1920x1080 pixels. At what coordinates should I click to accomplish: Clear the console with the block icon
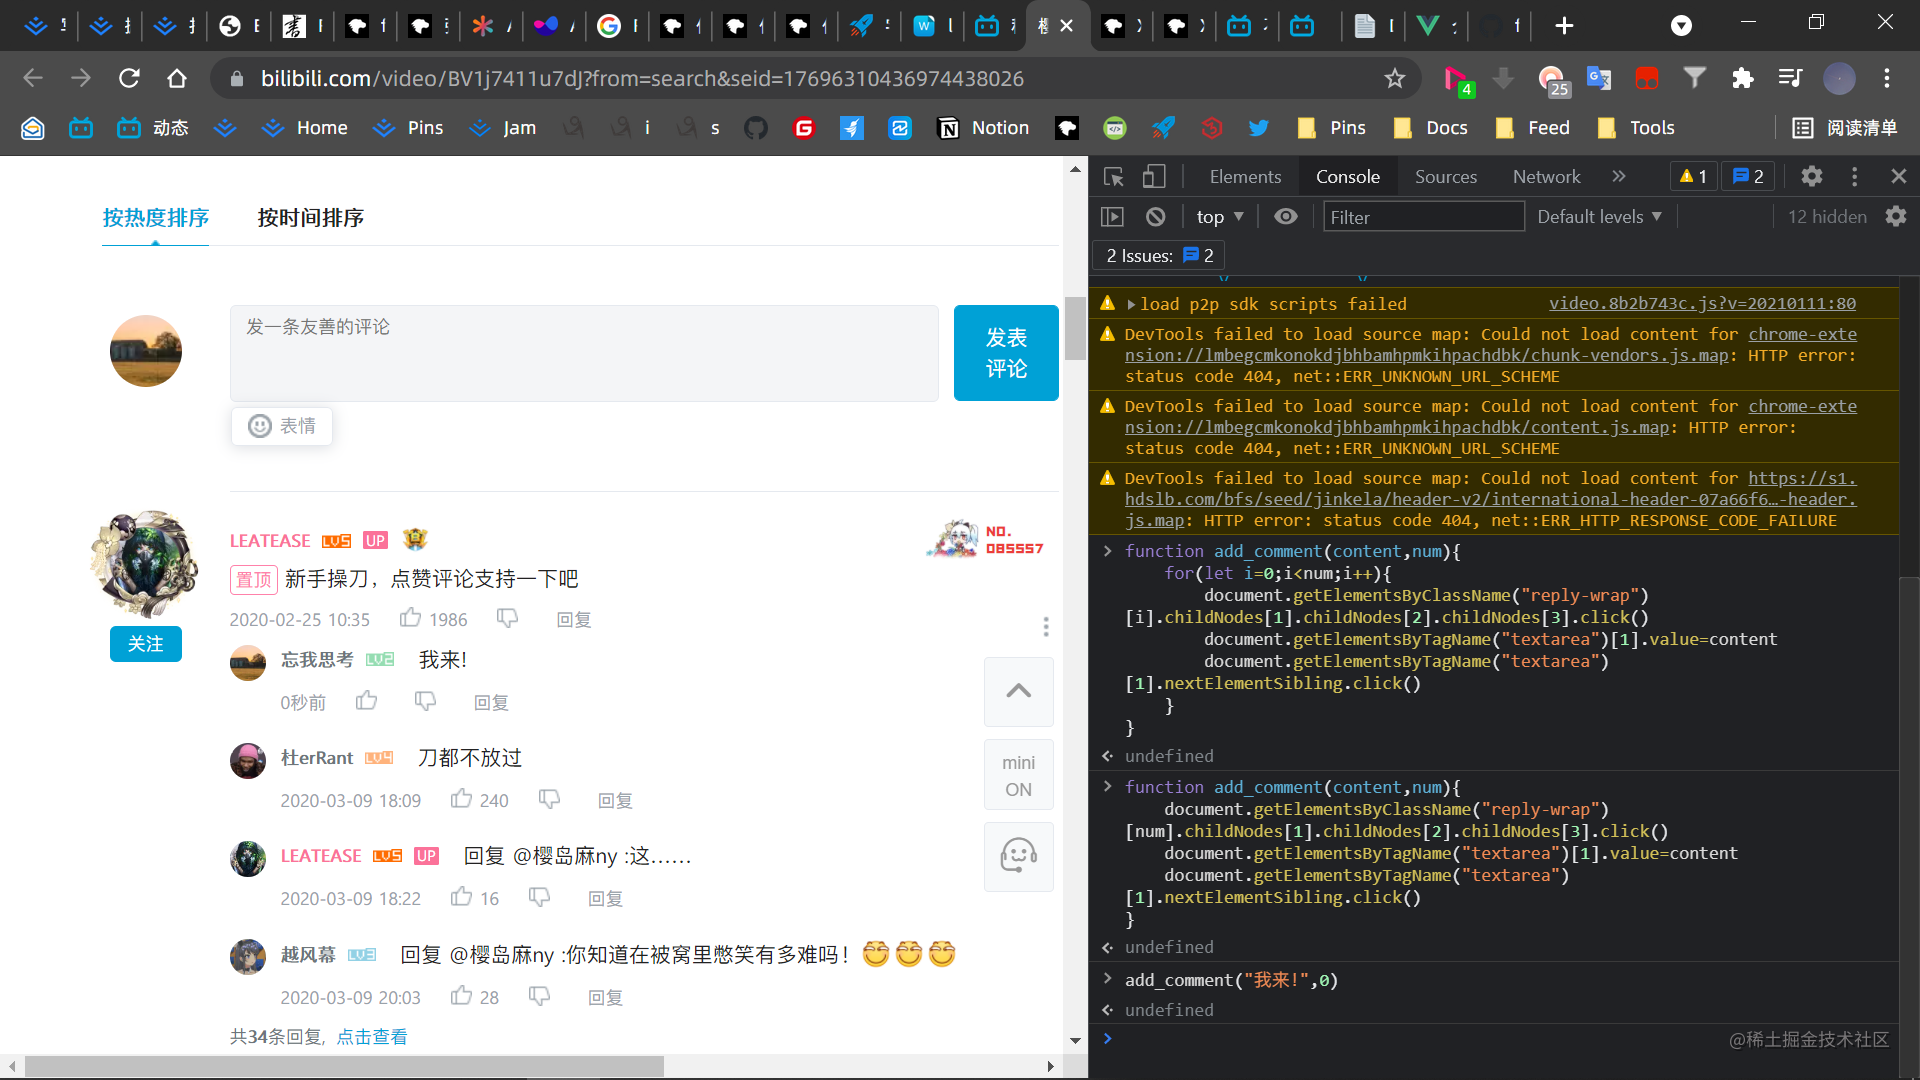coord(1155,217)
